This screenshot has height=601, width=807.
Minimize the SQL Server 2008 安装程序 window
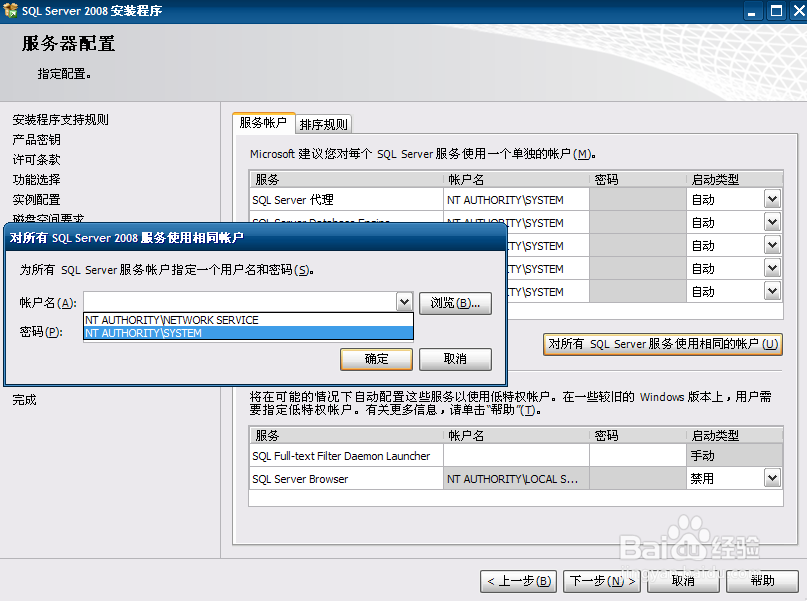pos(752,11)
